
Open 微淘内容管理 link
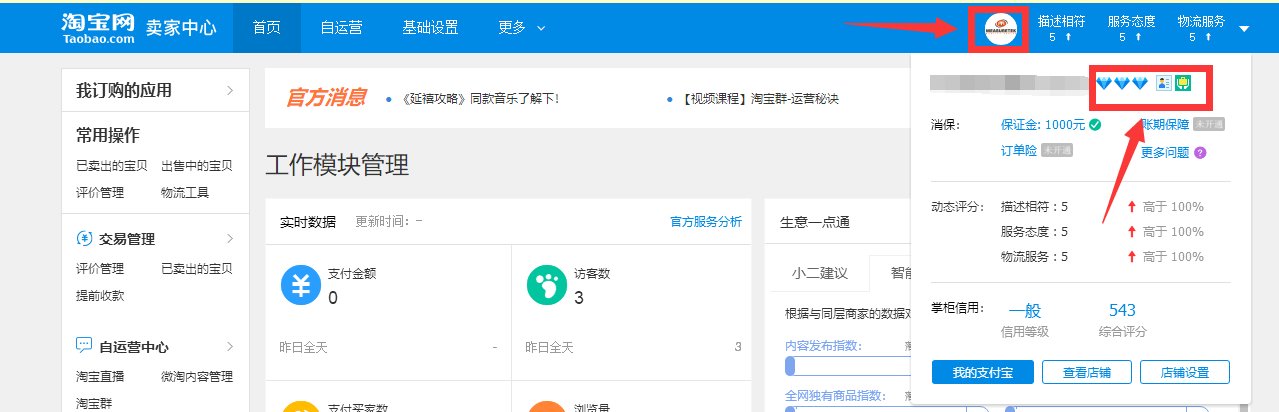(x=197, y=377)
